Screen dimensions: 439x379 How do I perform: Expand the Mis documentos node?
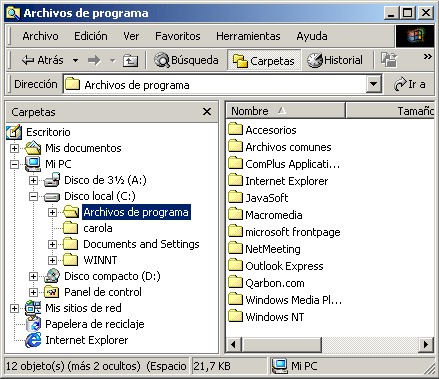click(14, 148)
